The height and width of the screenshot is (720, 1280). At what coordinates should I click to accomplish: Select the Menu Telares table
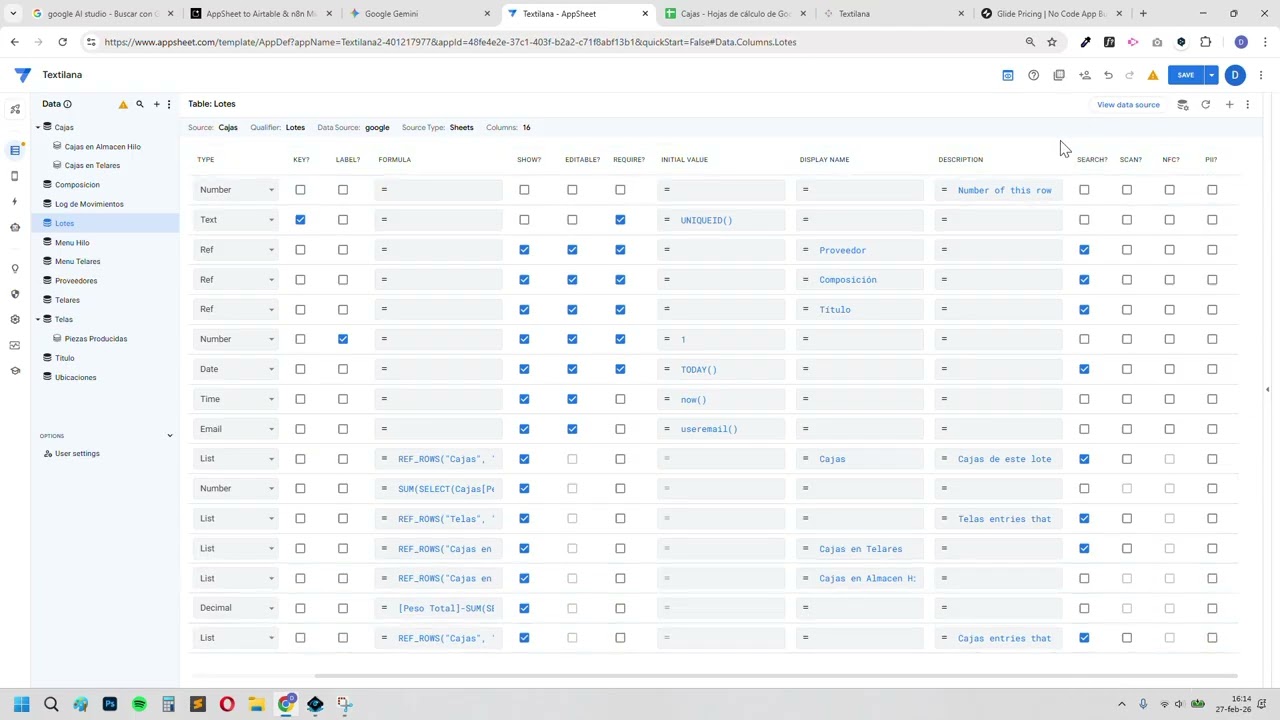coord(77,262)
